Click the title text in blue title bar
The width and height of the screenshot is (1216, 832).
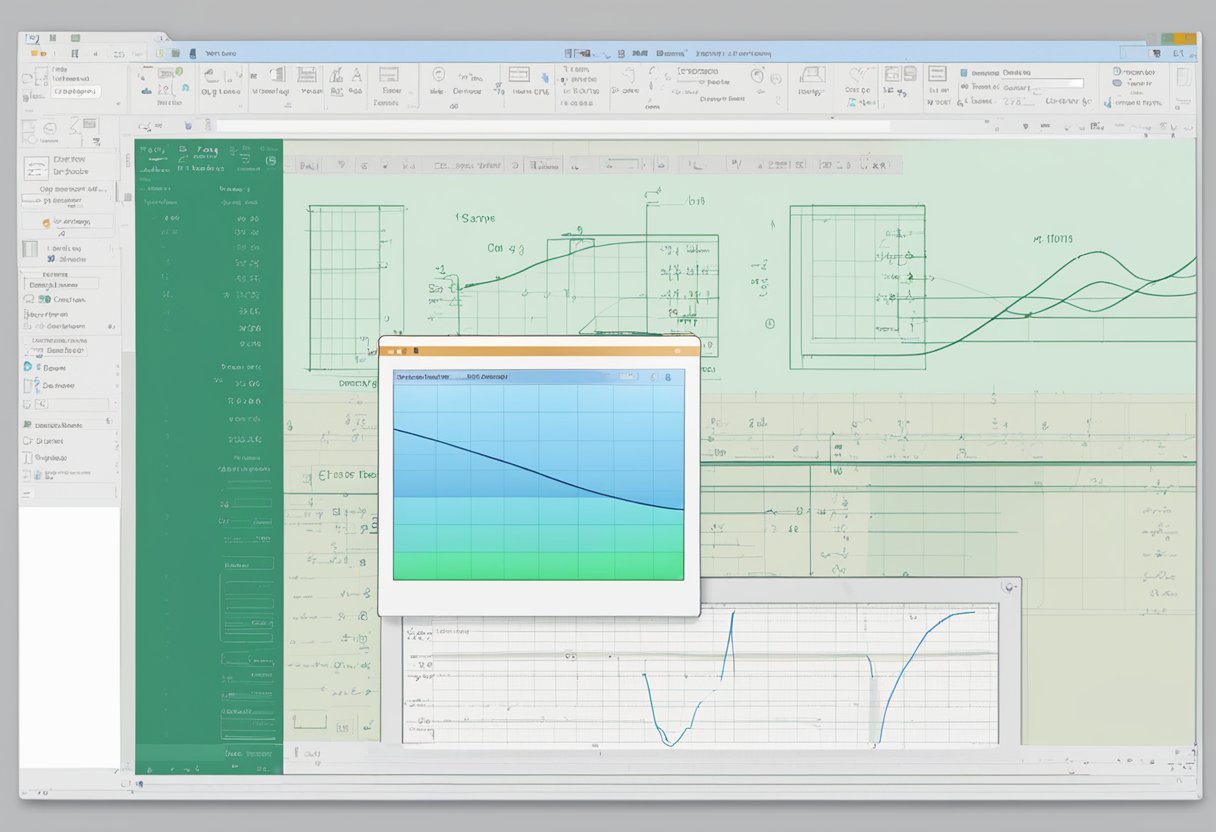[x=220, y=53]
